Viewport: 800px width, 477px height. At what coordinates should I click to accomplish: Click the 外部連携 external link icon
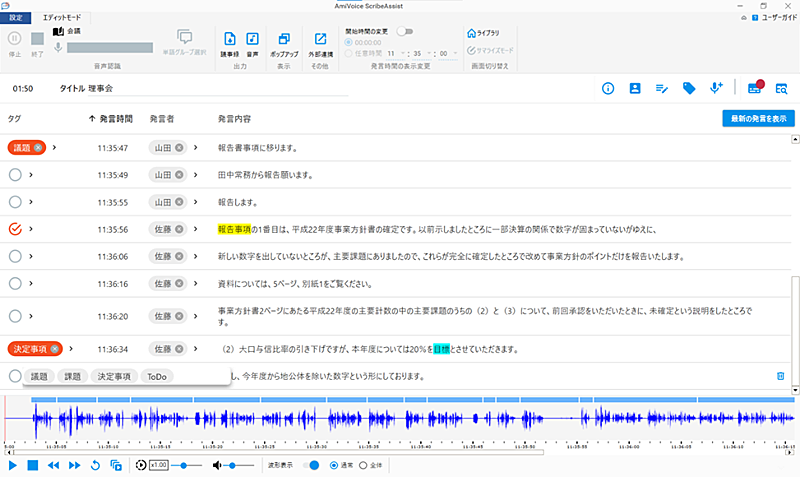pyautogui.click(x=321, y=39)
